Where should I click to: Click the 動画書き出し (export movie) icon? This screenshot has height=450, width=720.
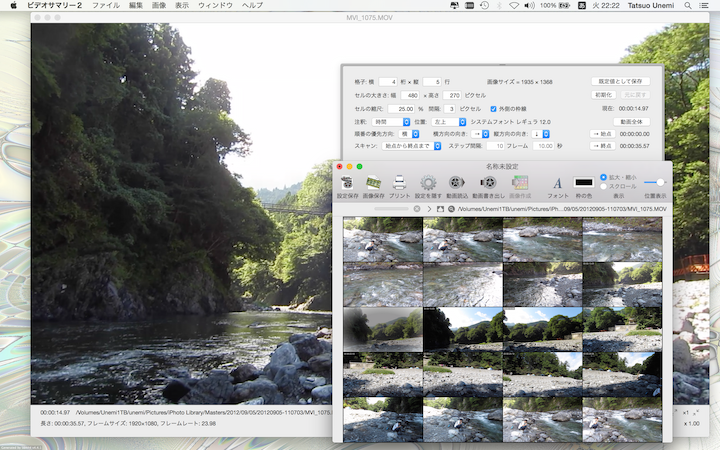click(x=488, y=182)
